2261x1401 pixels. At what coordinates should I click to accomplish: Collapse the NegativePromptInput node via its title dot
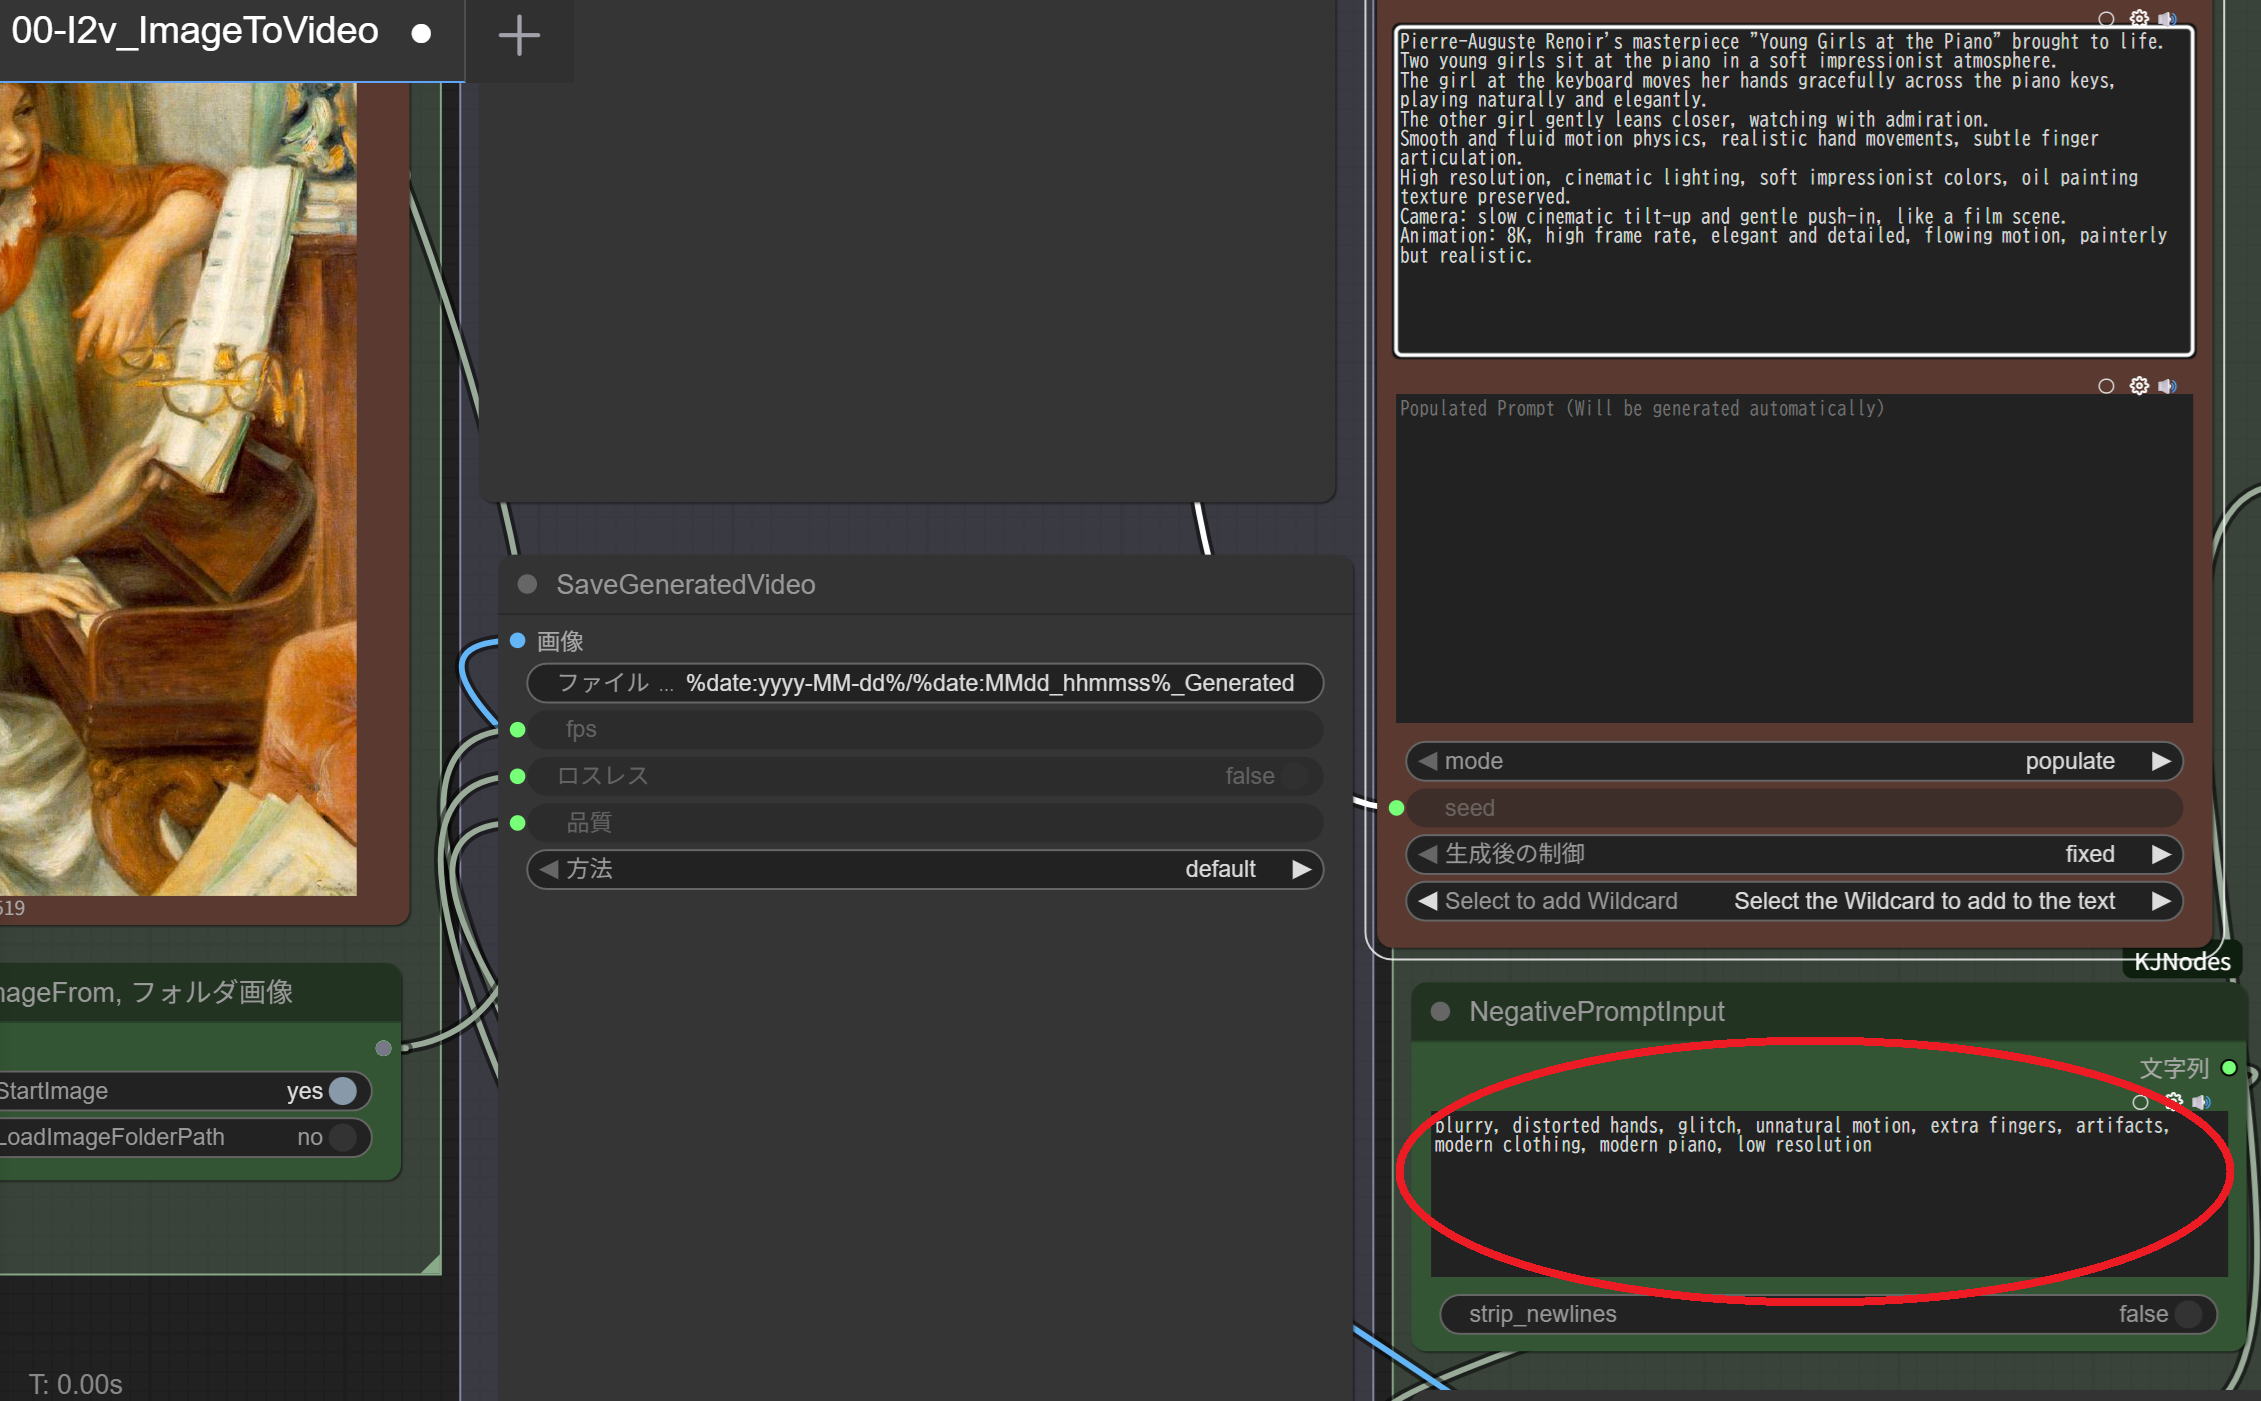pos(1441,1011)
